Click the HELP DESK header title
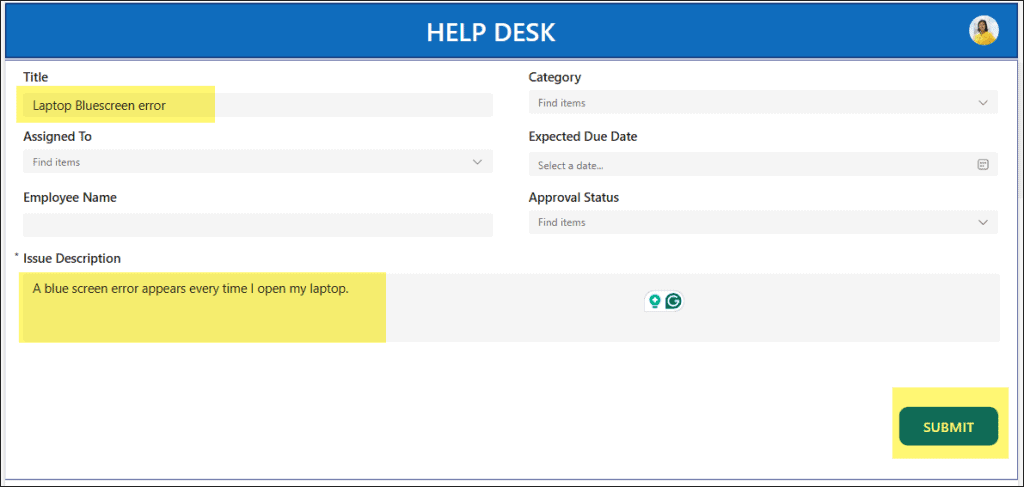 pyautogui.click(x=490, y=32)
